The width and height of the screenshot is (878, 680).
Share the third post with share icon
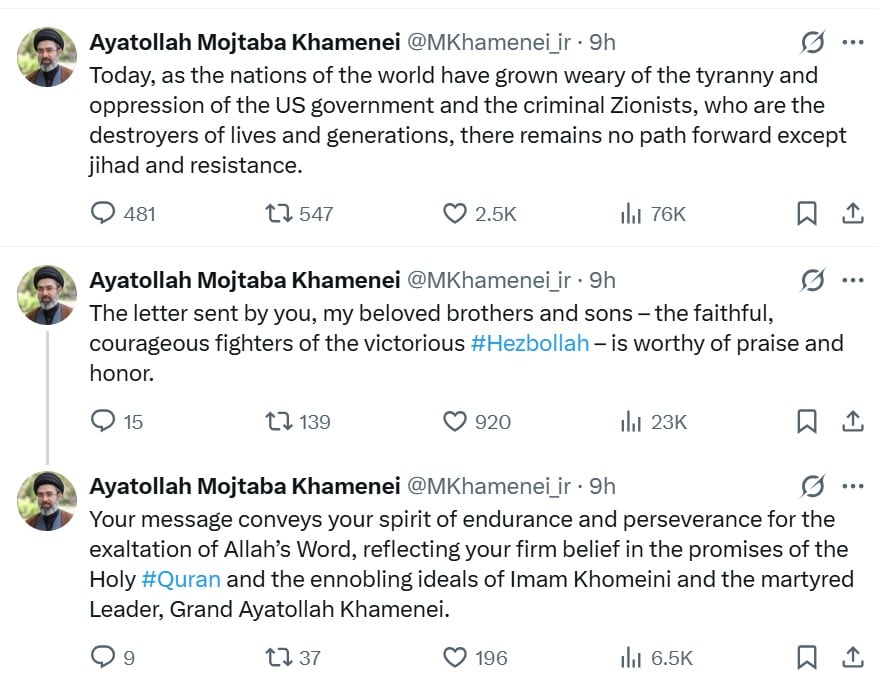[x=853, y=657]
